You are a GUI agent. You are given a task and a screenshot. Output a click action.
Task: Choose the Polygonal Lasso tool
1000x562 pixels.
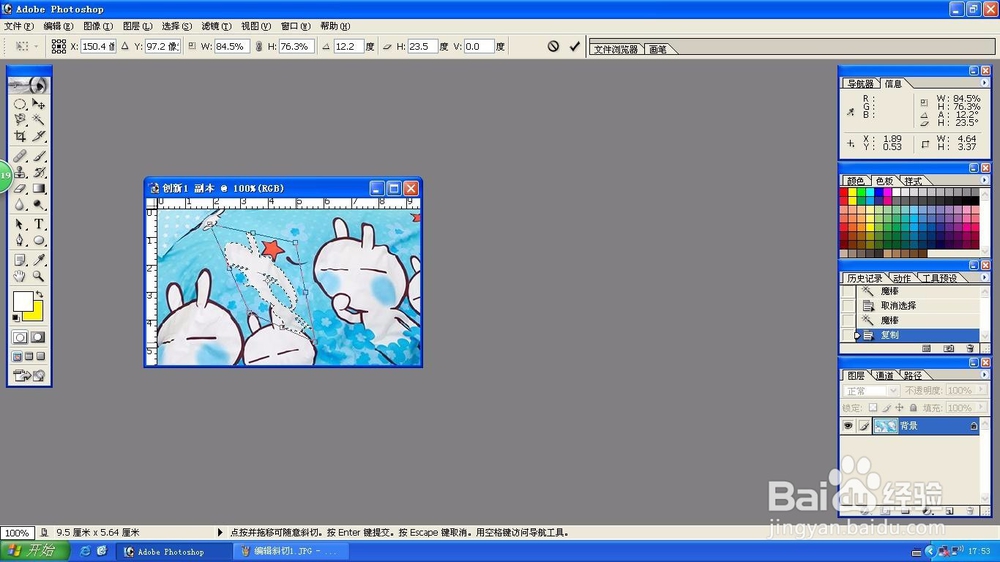20,119
